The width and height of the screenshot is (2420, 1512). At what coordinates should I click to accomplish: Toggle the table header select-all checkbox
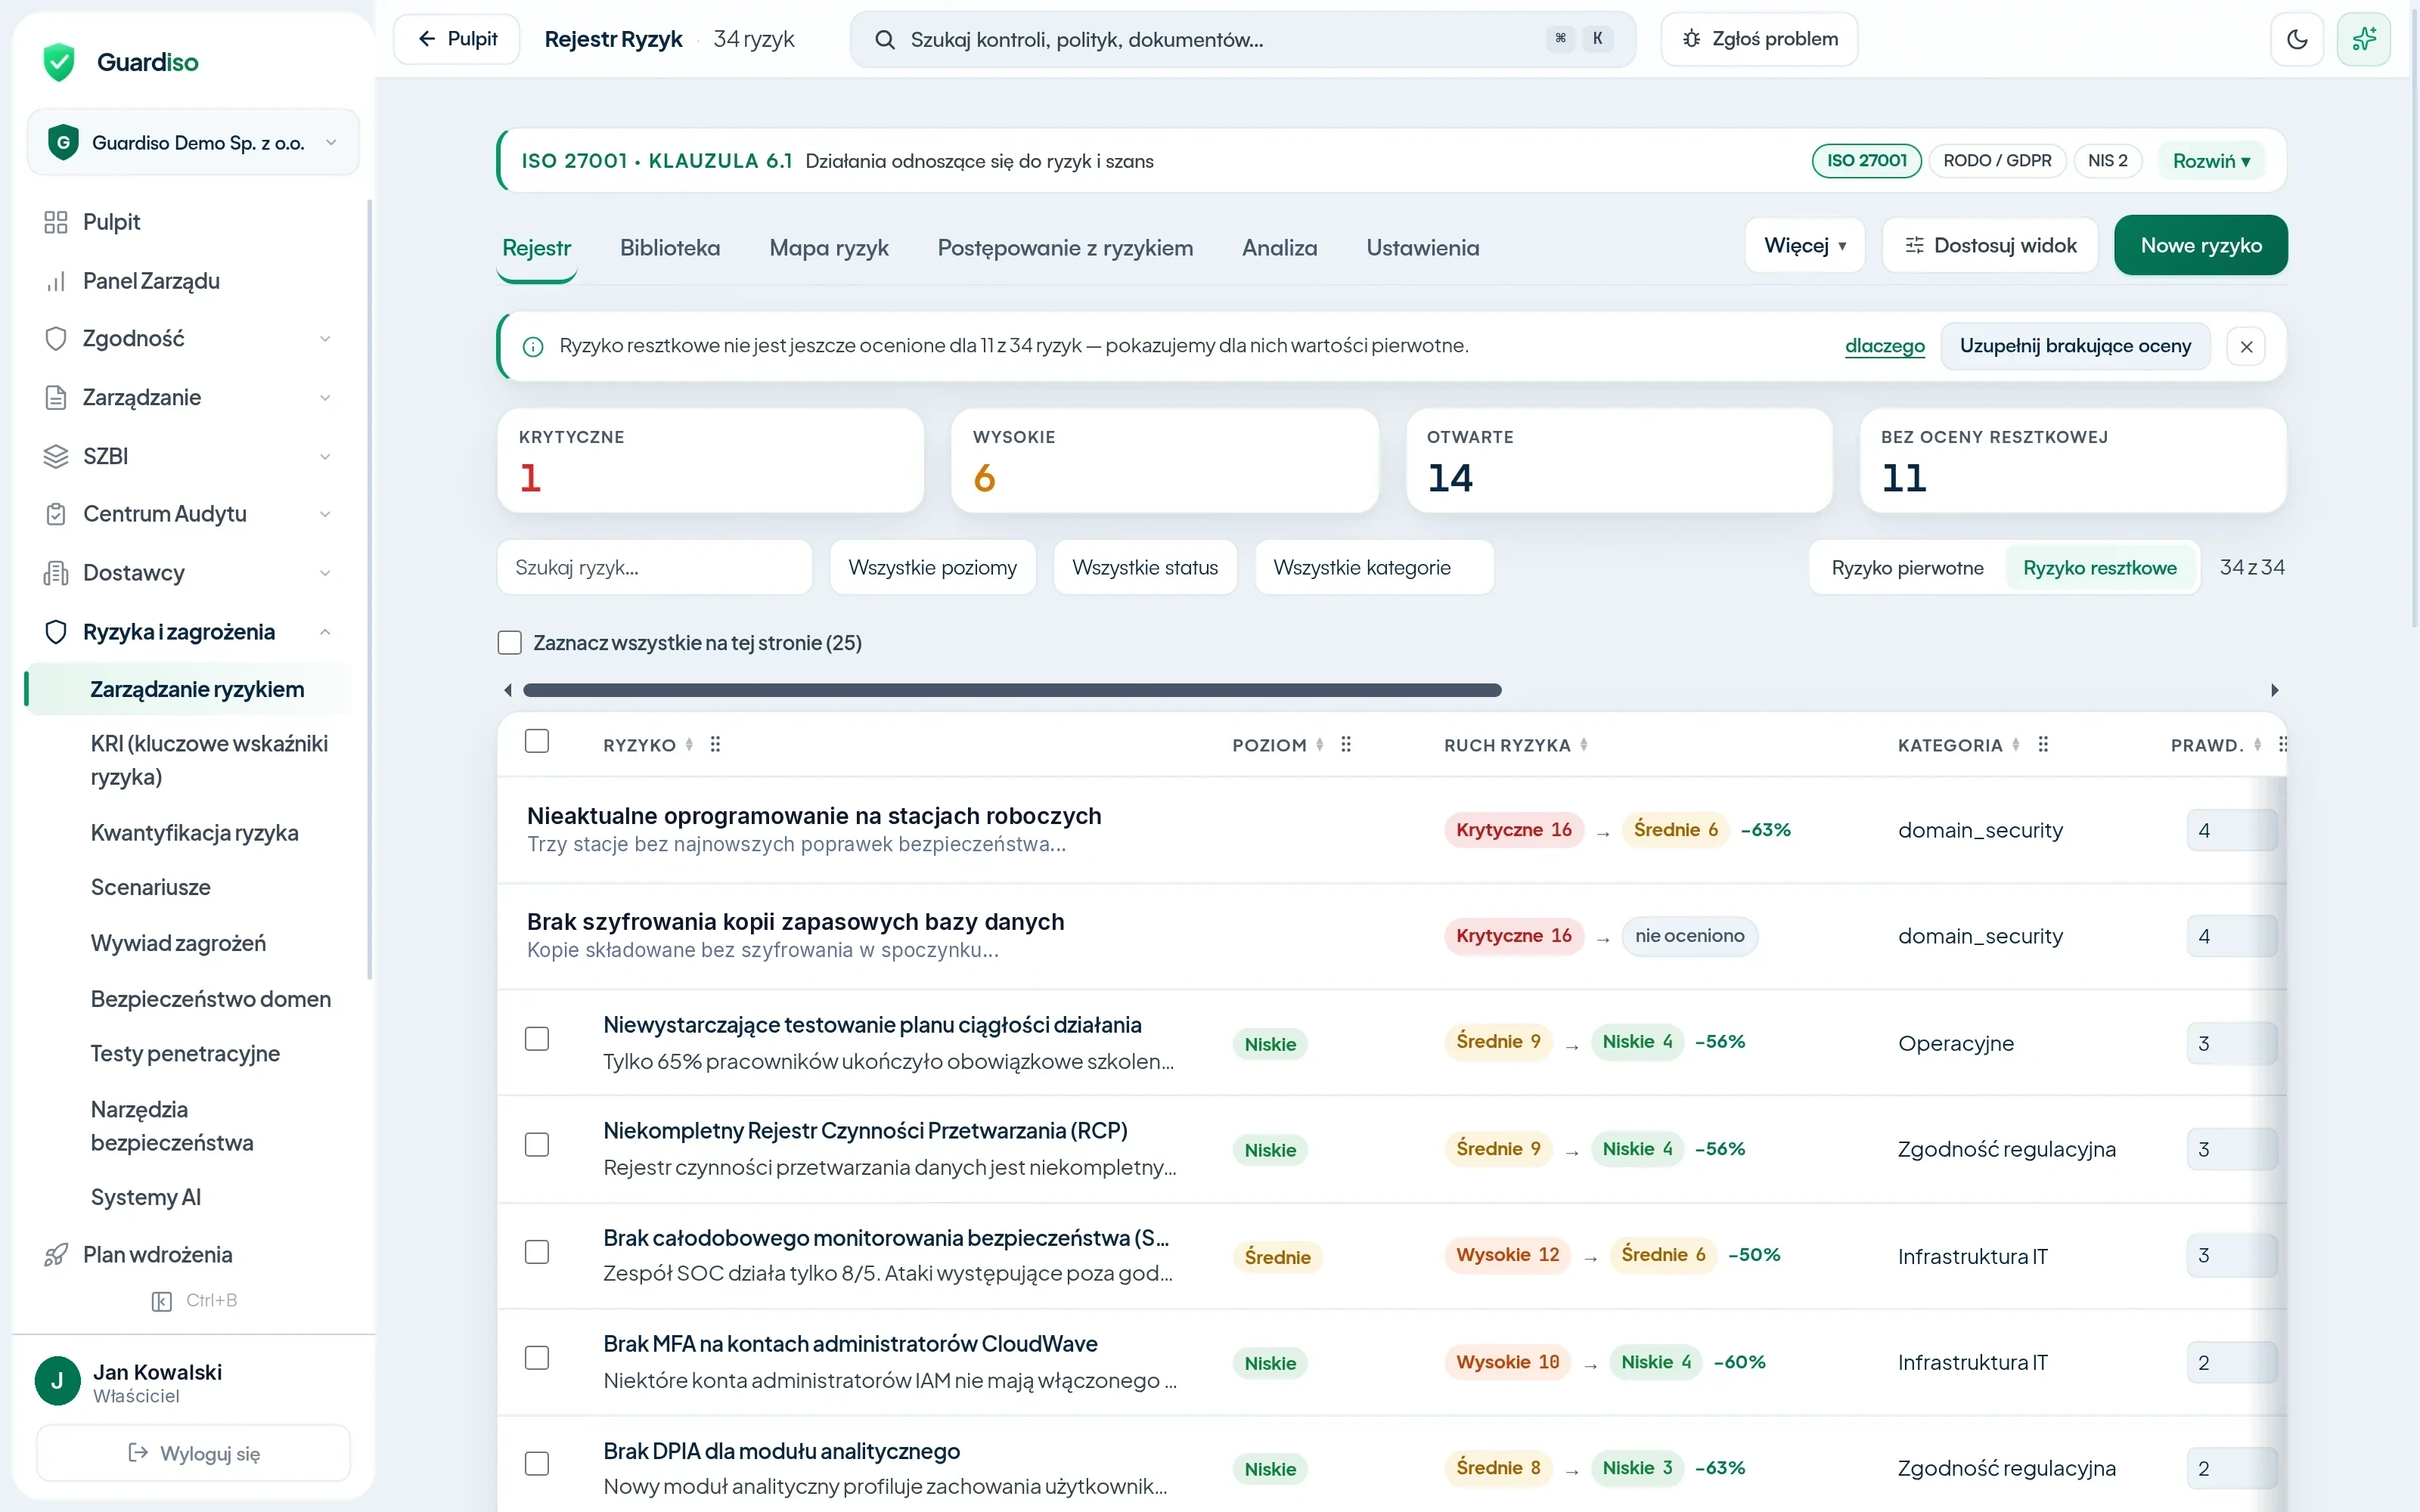pos(537,741)
